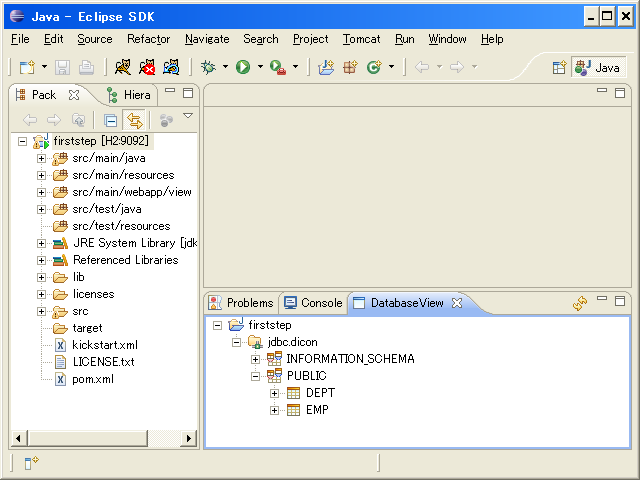Collapse the PUBLIC schema node
640x480 pixels.
click(x=256, y=376)
